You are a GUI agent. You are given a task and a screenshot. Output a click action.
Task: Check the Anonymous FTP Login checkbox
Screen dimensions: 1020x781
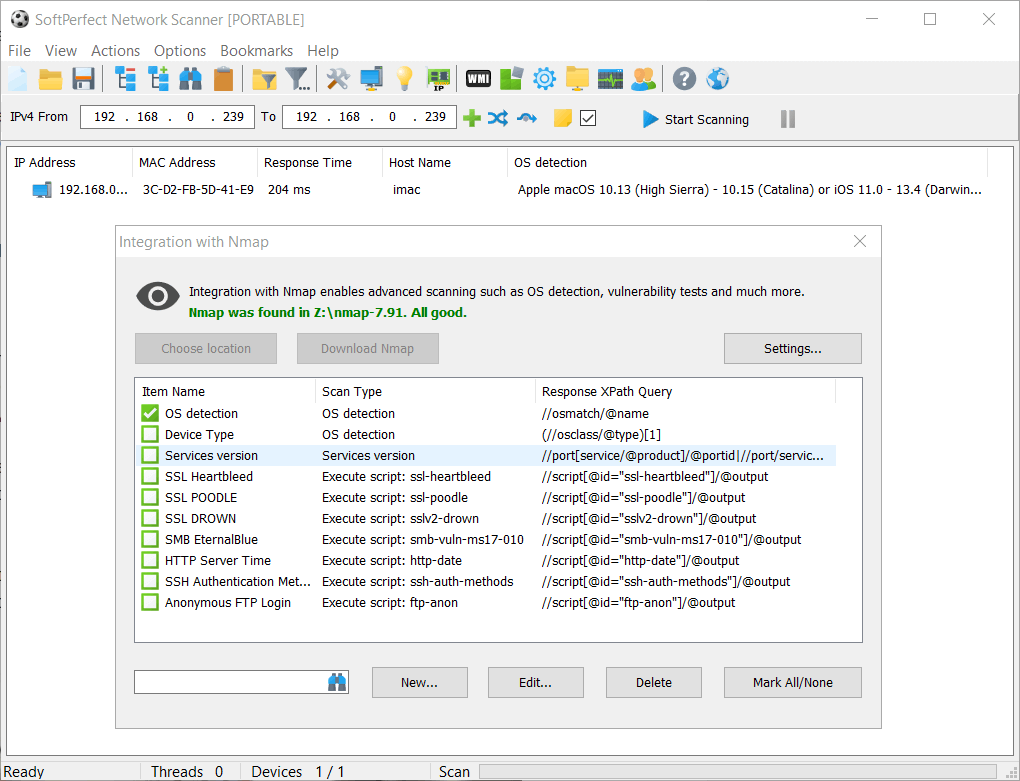tap(150, 602)
